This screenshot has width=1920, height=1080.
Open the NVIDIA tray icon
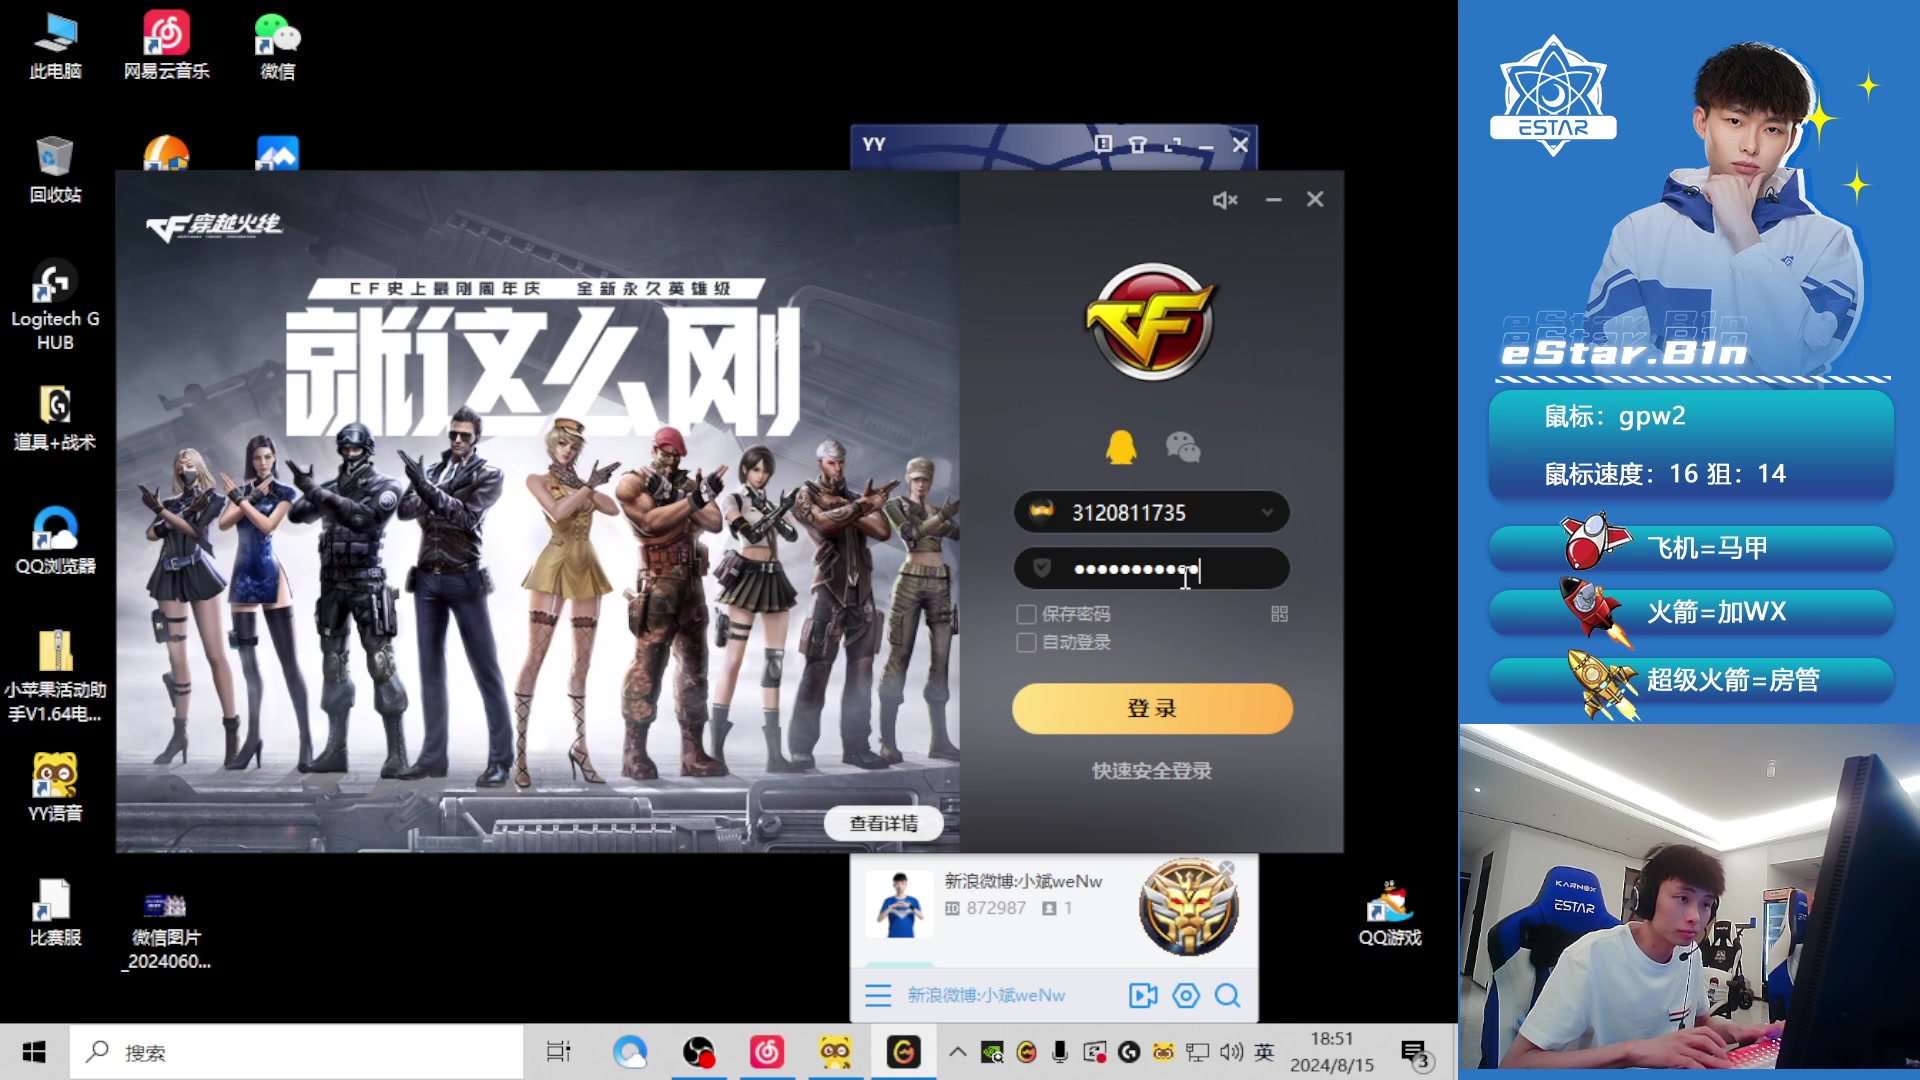point(992,1052)
